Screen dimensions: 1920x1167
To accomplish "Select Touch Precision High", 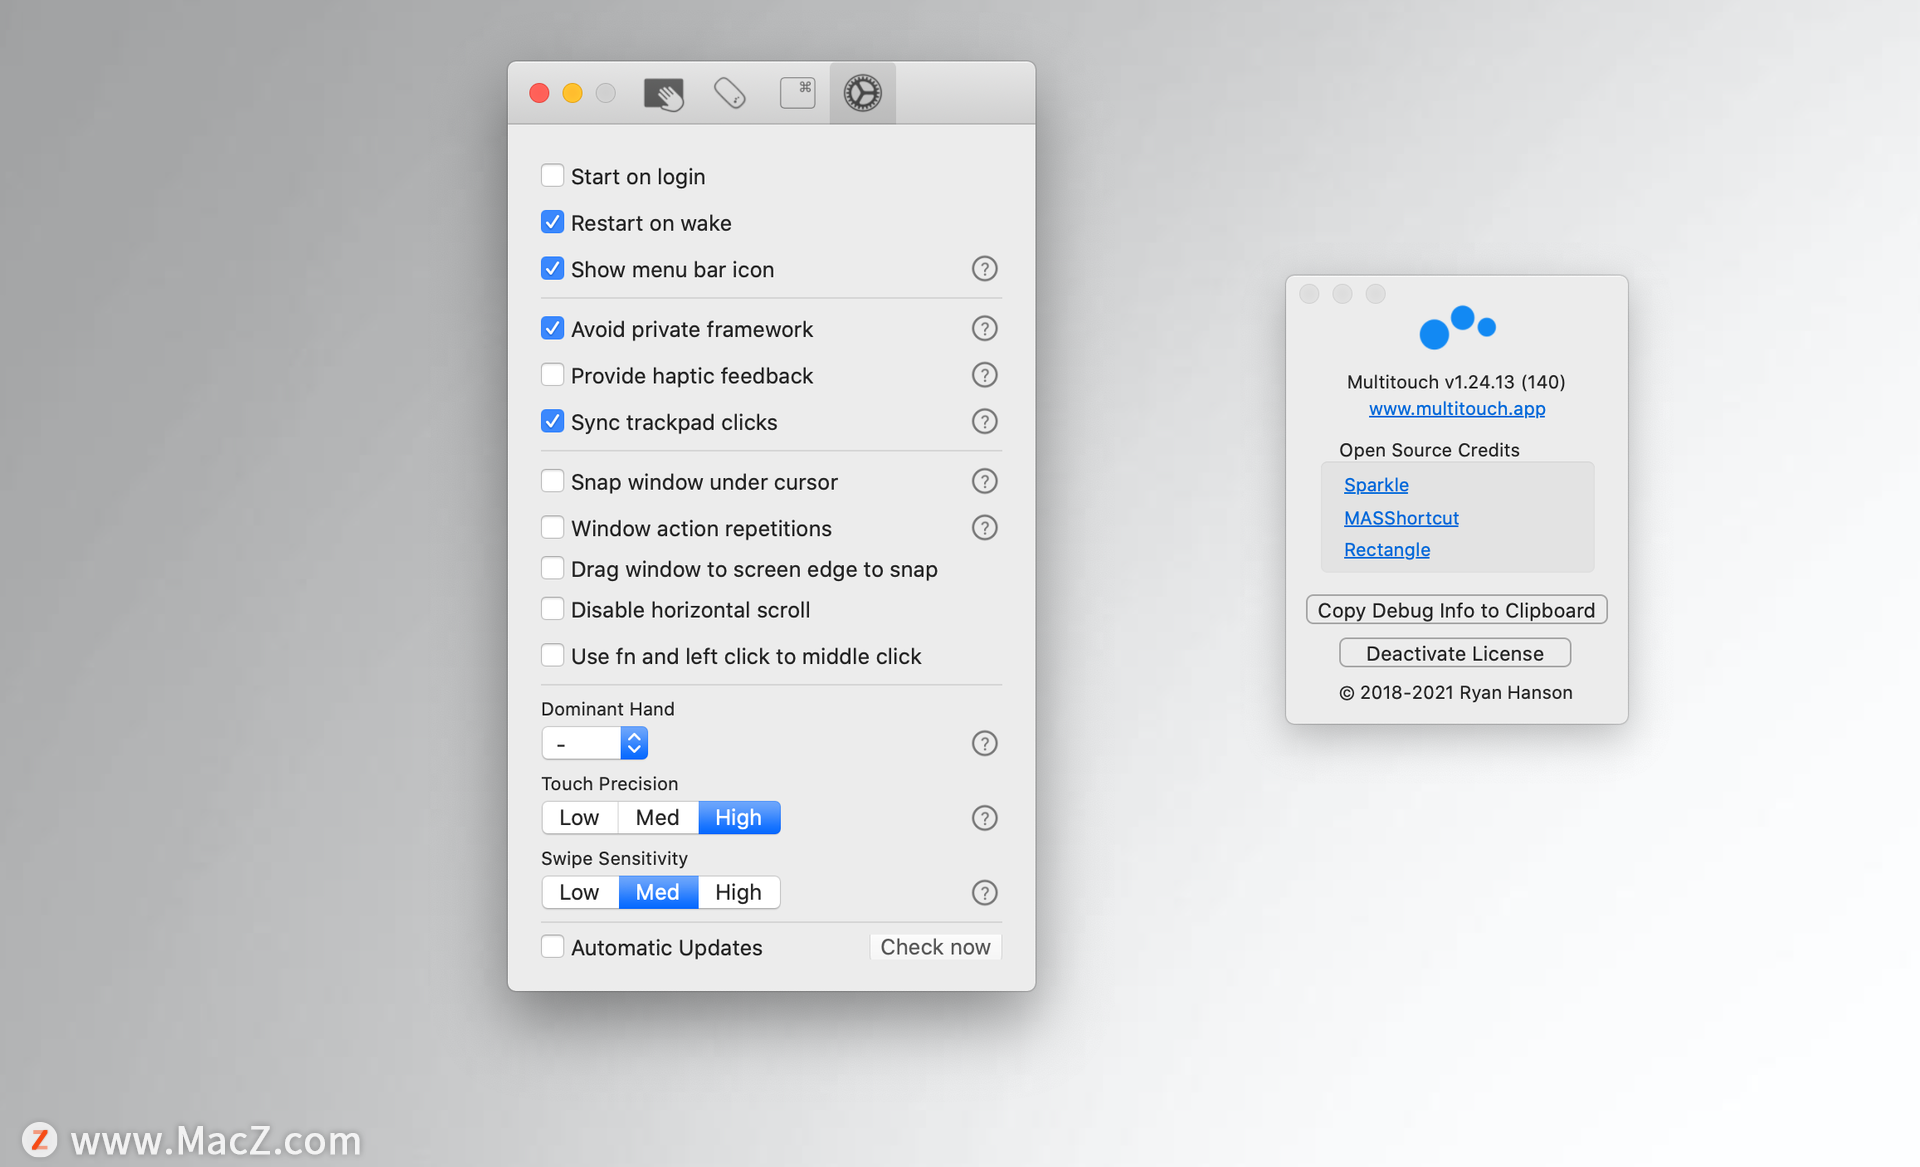I will pos(739,818).
